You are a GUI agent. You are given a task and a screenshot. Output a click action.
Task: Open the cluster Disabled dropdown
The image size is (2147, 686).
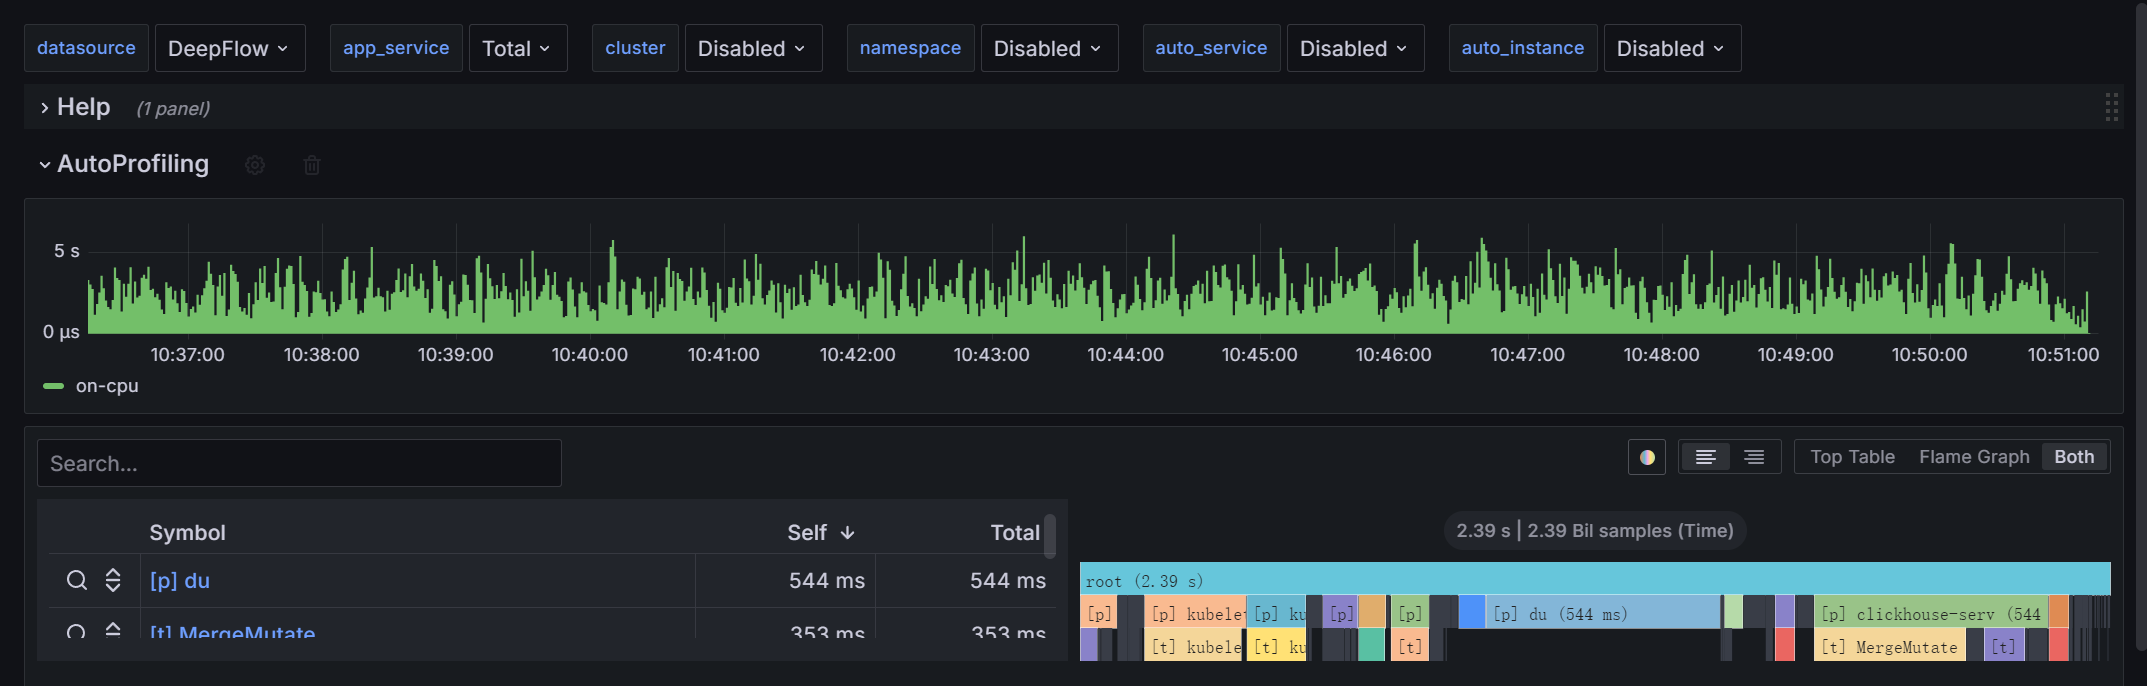(x=753, y=48)
